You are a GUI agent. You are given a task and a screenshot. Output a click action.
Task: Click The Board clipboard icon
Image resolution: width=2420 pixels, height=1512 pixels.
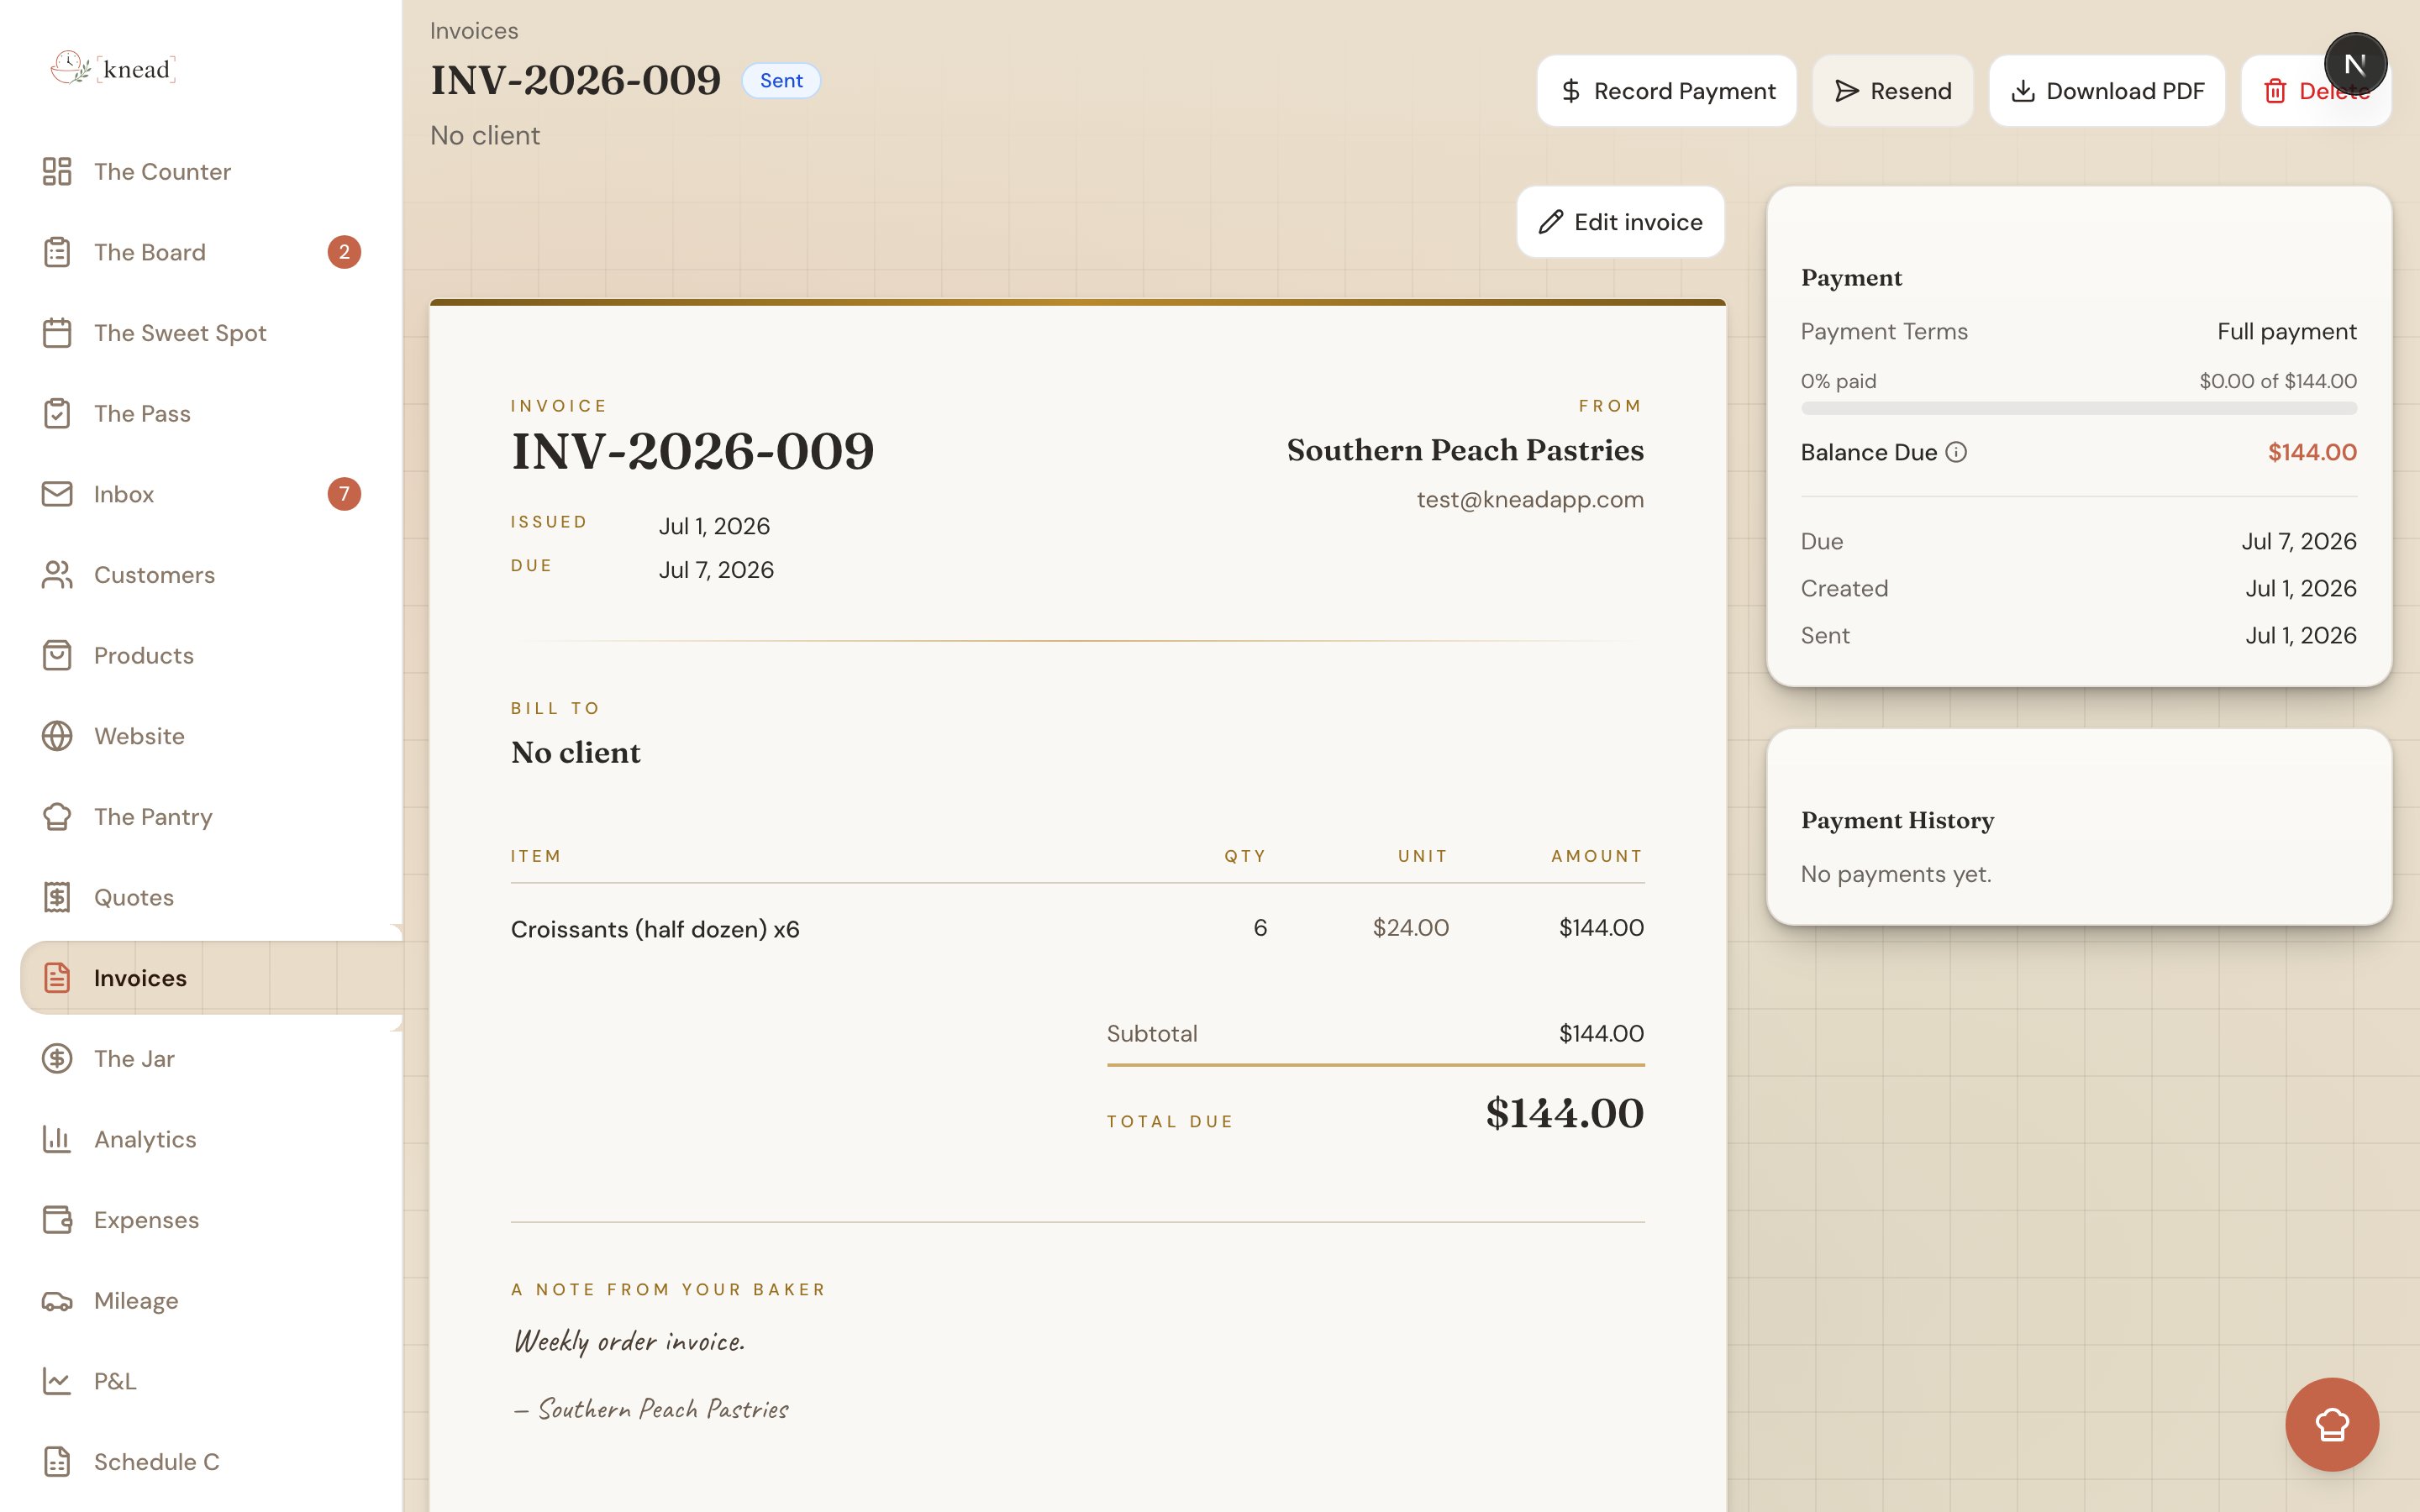point(57,252)
